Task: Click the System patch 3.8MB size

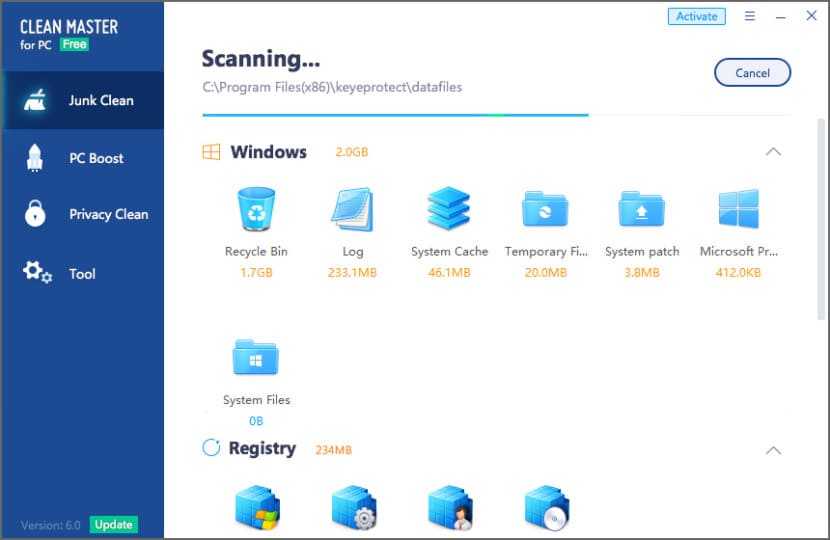Action: (642, 273)
